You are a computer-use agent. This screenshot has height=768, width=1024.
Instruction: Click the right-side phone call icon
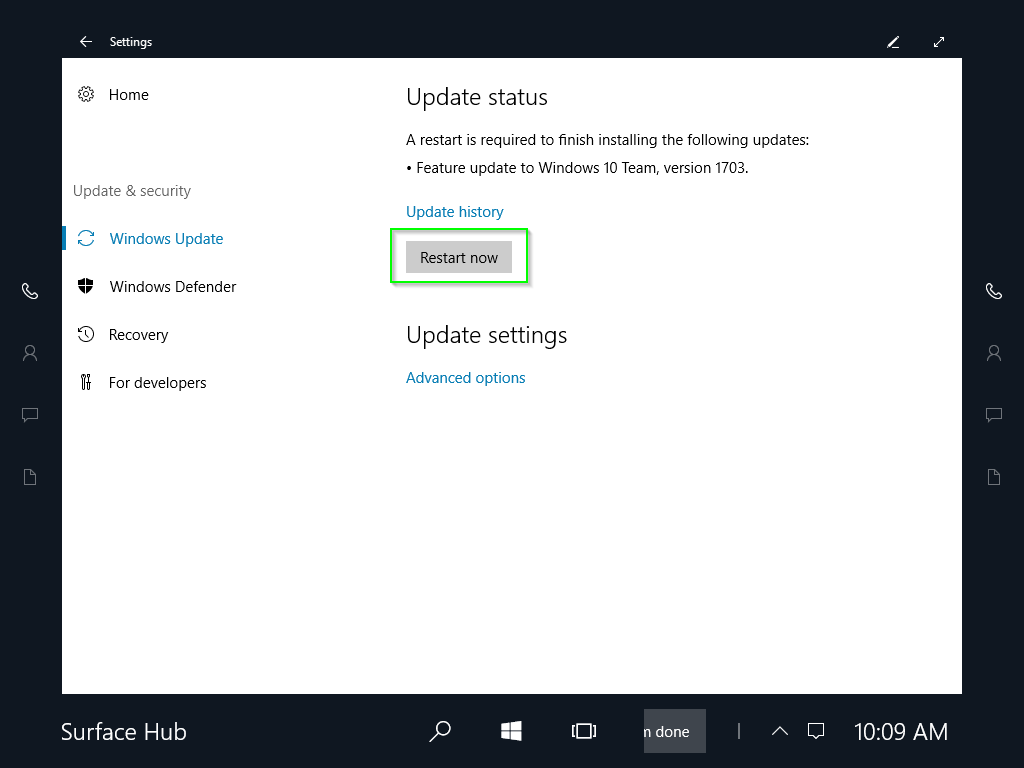pyautogui.click(x=994, y=291)
